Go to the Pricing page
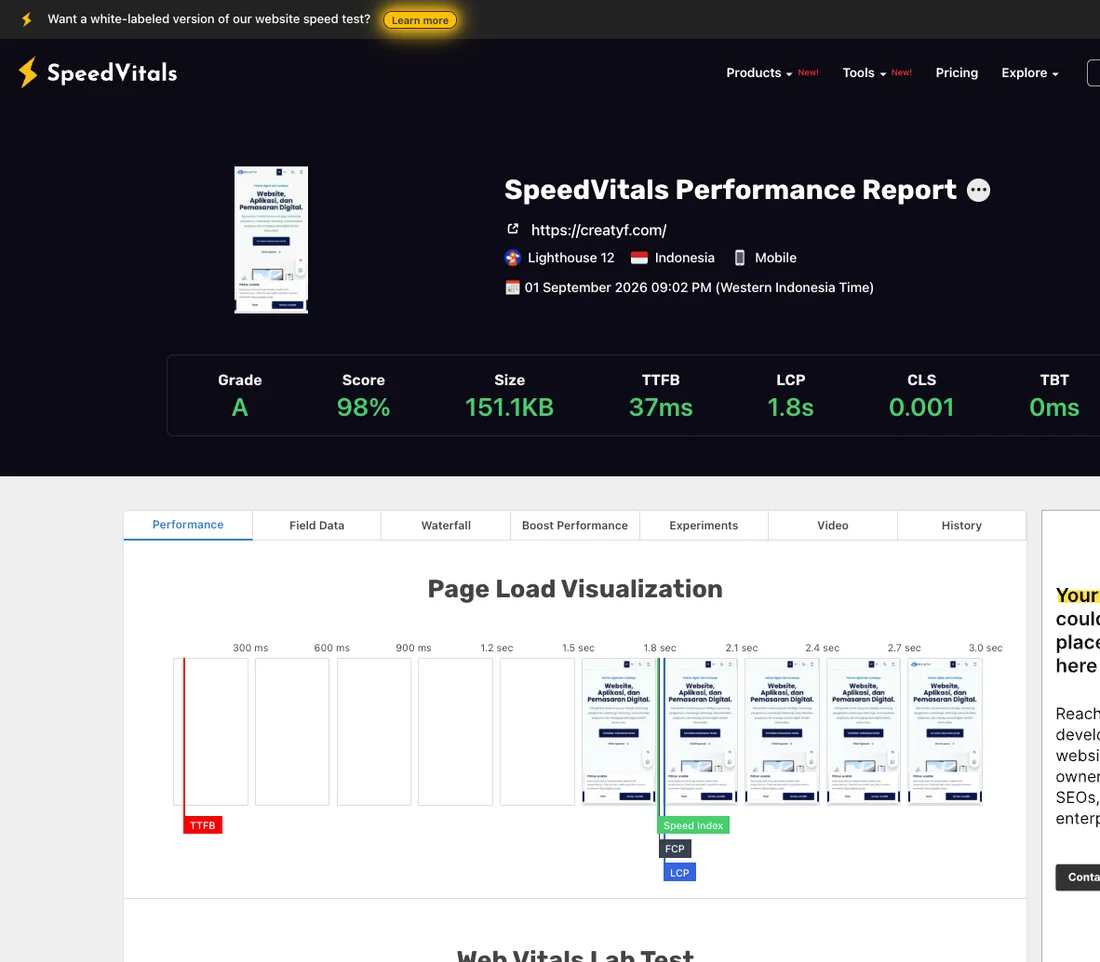 956,73
